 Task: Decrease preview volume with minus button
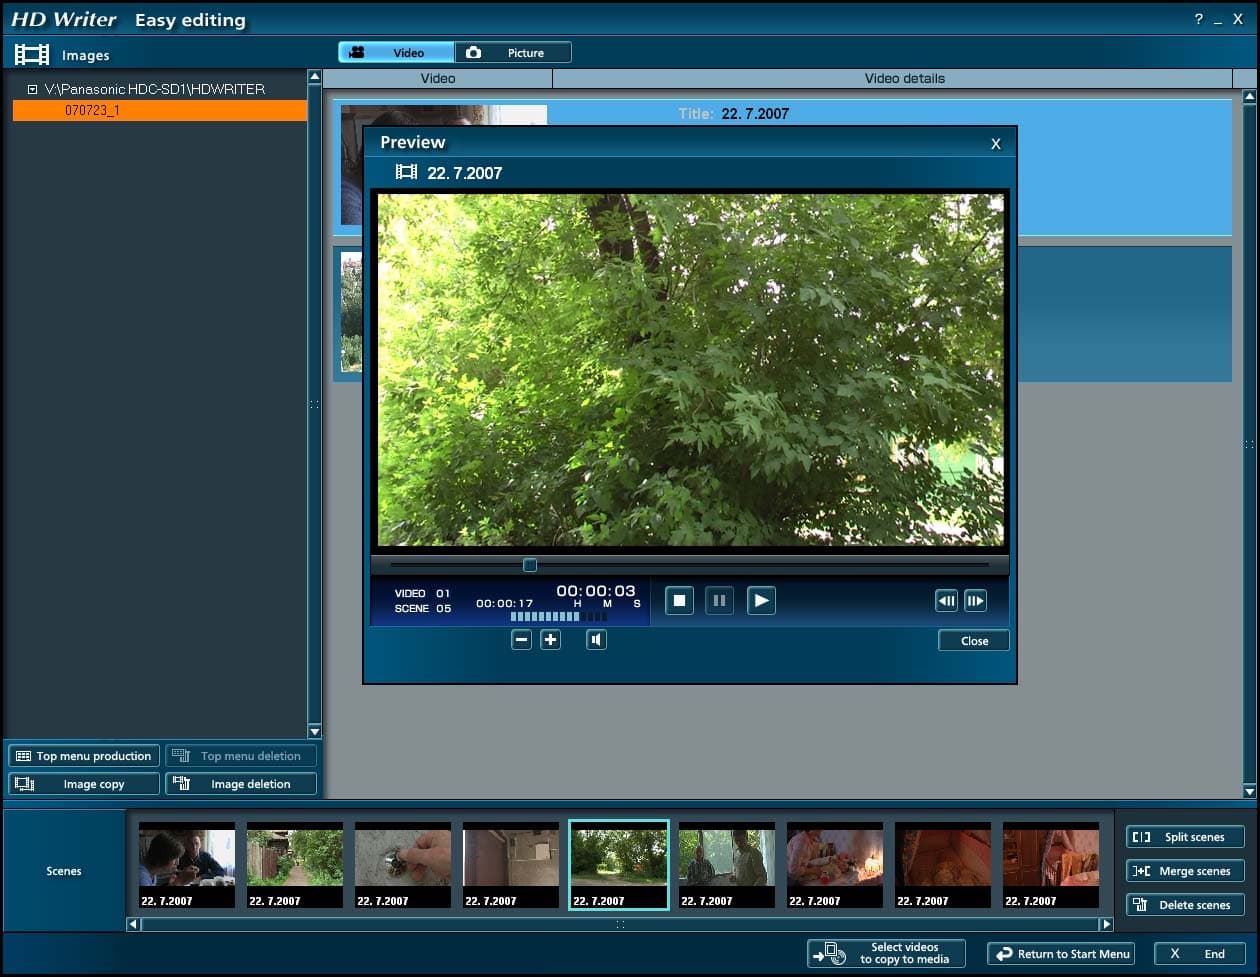(521, 640)
